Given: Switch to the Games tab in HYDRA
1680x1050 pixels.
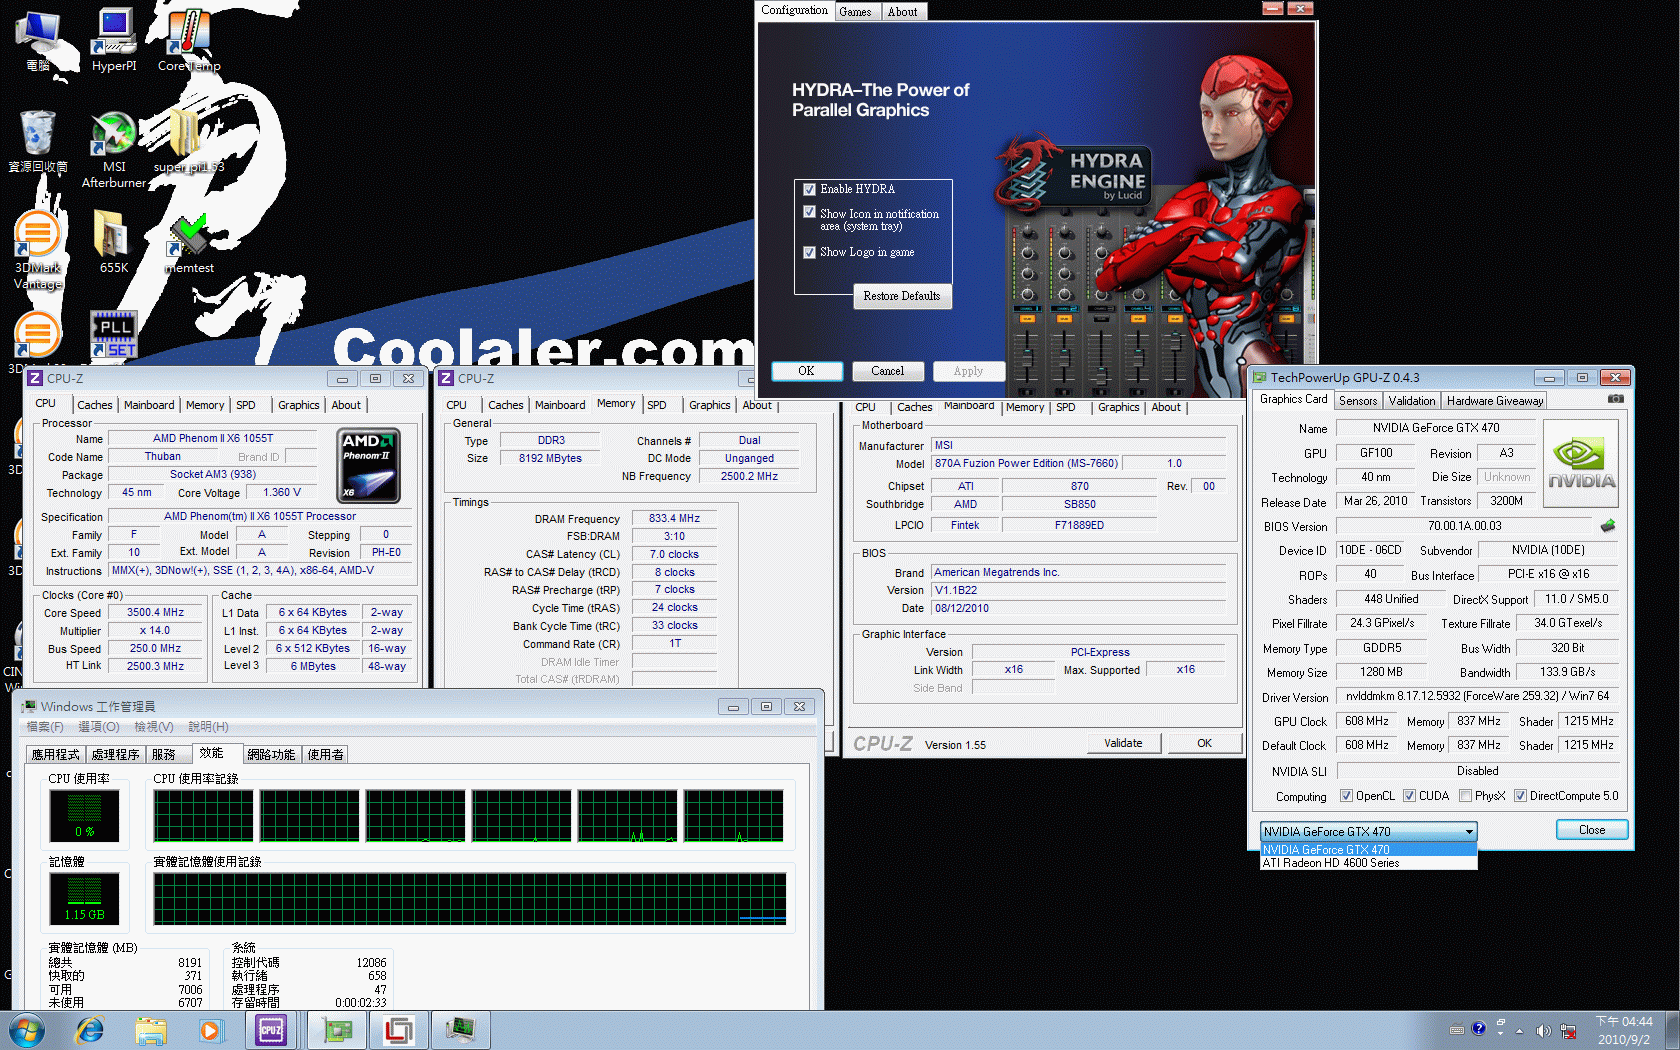Looking at the screenshot, I should tap(855, 12).
